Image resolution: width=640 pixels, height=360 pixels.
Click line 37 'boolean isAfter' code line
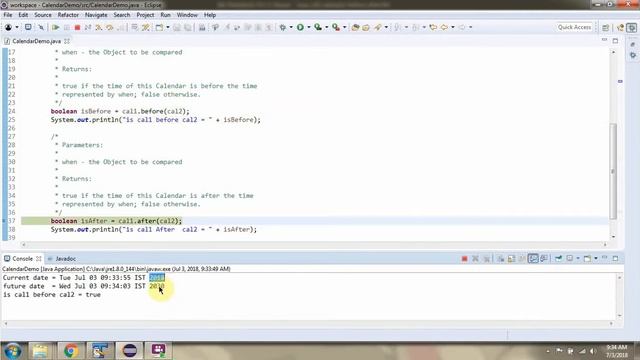point(116,221)
